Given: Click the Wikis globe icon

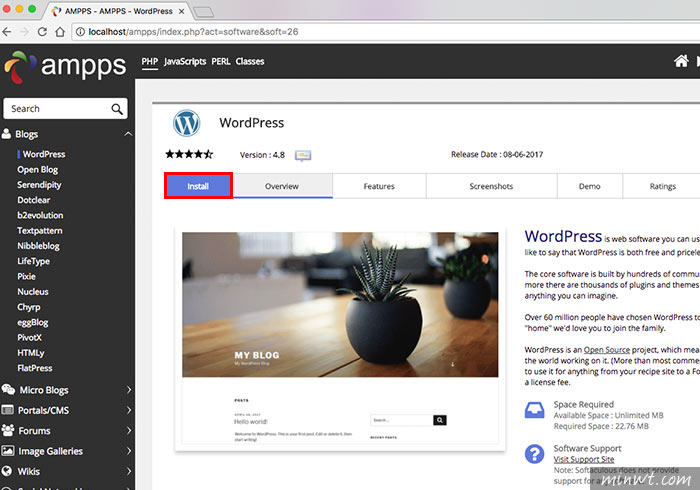Looking at the screenshot, I should tap(7, 471).
